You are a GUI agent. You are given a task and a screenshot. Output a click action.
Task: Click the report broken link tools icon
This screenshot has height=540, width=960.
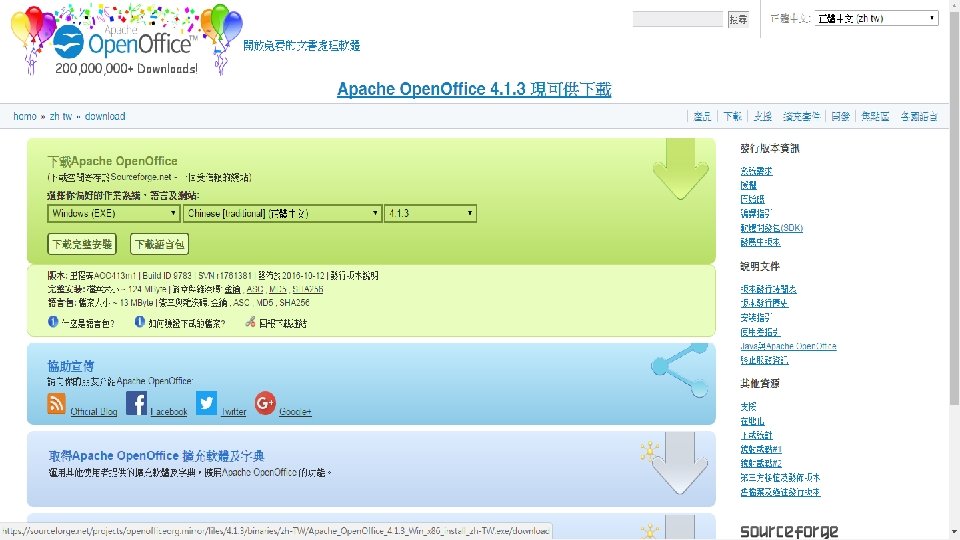(250, 321)
